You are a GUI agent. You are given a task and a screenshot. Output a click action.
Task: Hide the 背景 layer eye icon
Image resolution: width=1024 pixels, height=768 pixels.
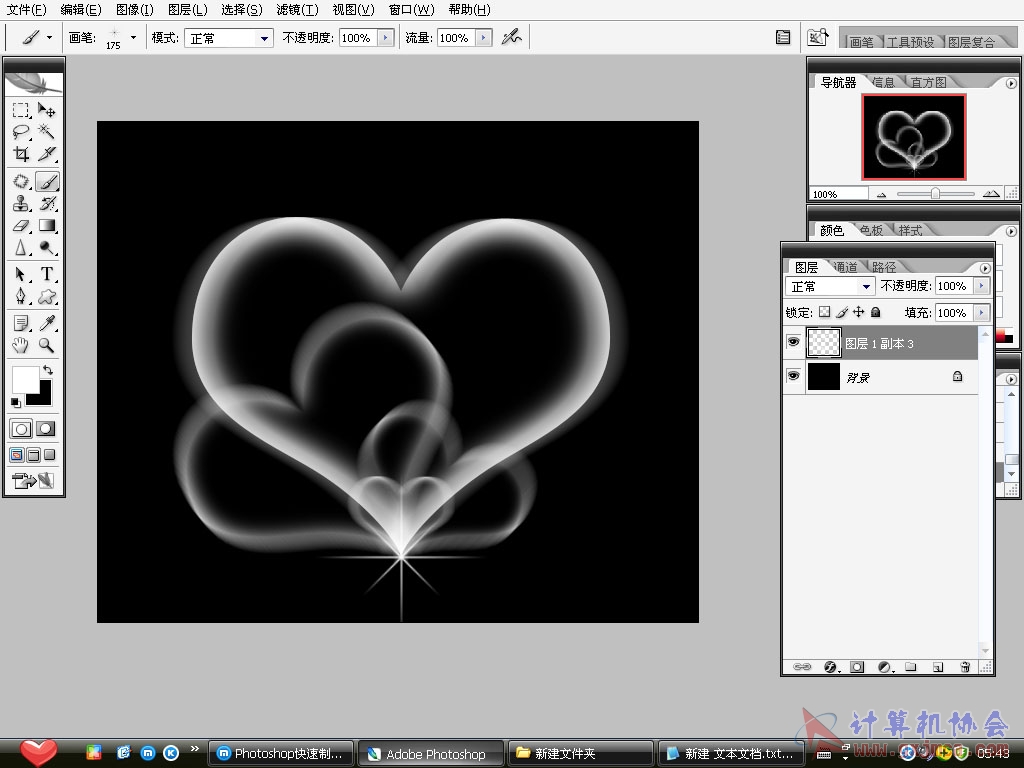pos(793,376)
